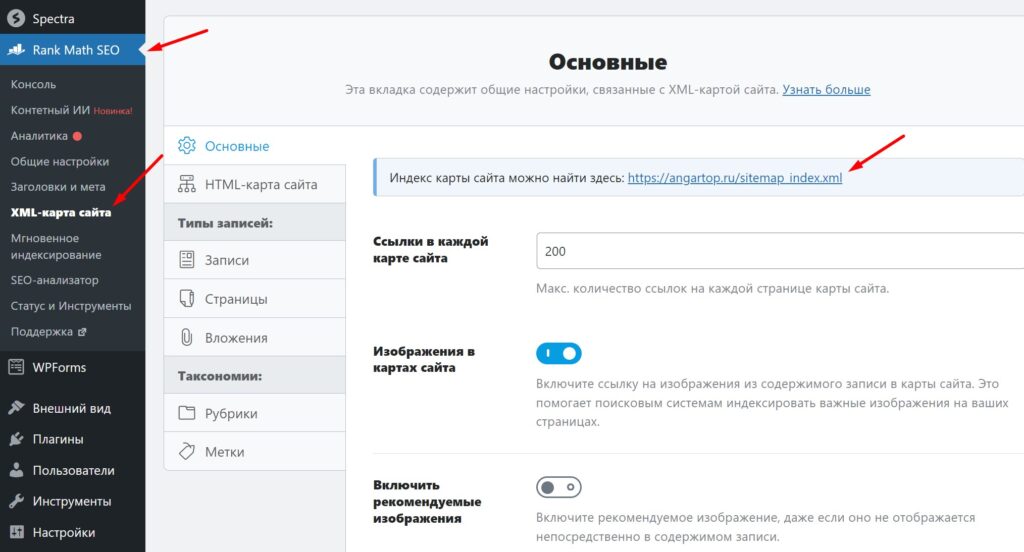This screenshot has width=1024, height=552.
Task: Open Инструменты menu
Action: click(x=72, y=501)
